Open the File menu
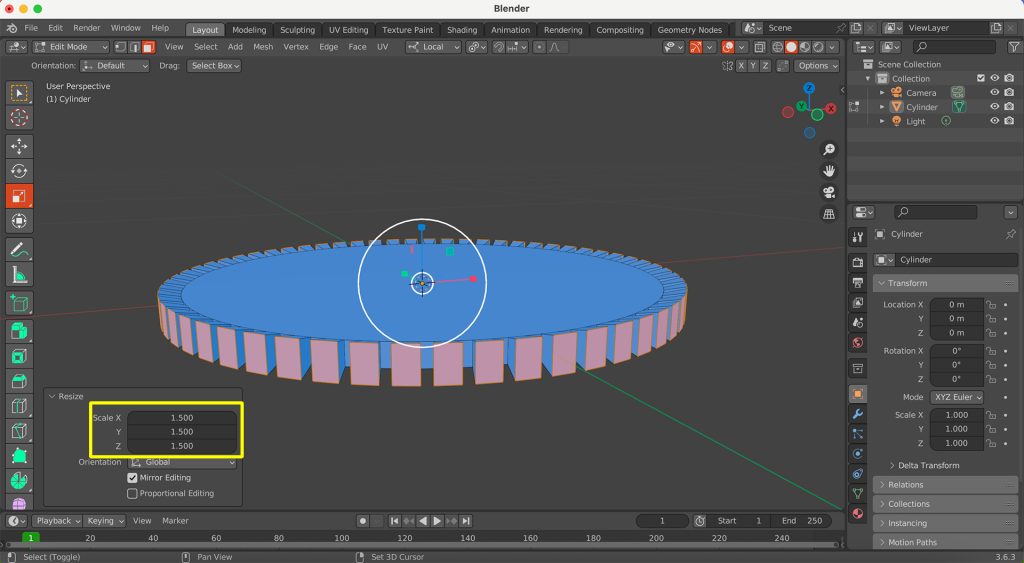Screen dimensions: 1024x563 coord(31,28)
